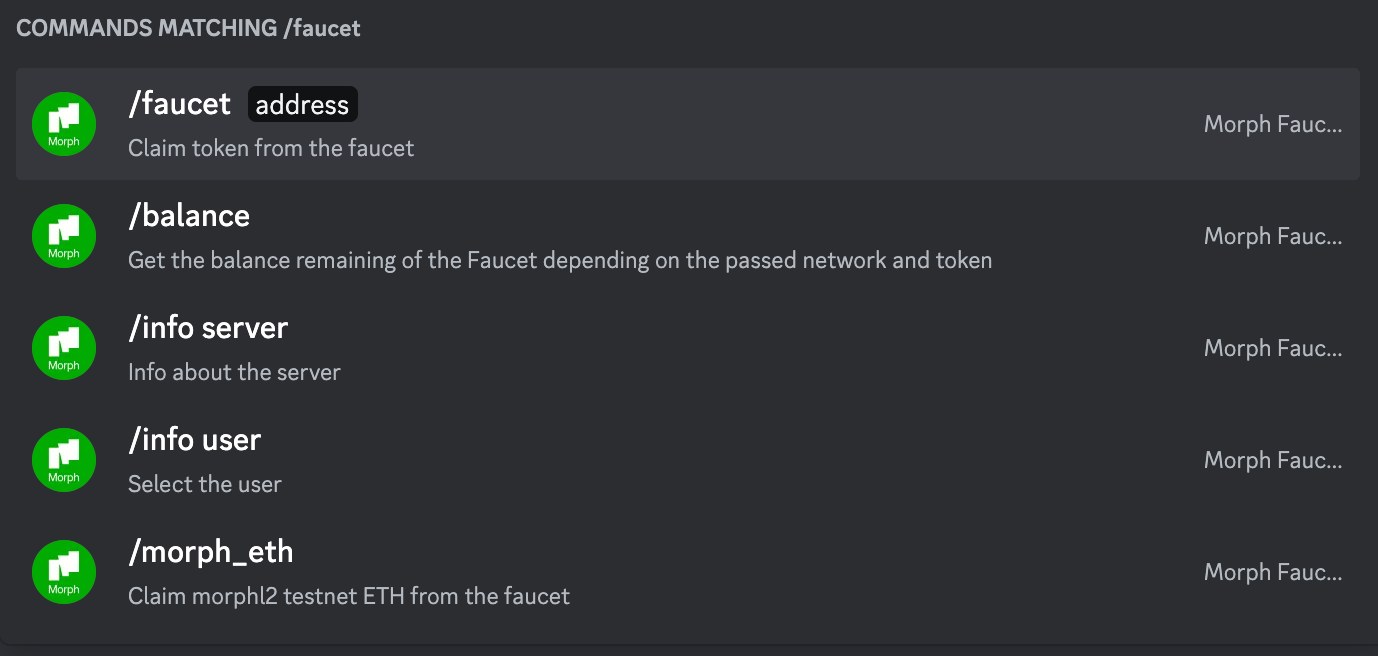Choose the /info server command name

coord(208,328)
